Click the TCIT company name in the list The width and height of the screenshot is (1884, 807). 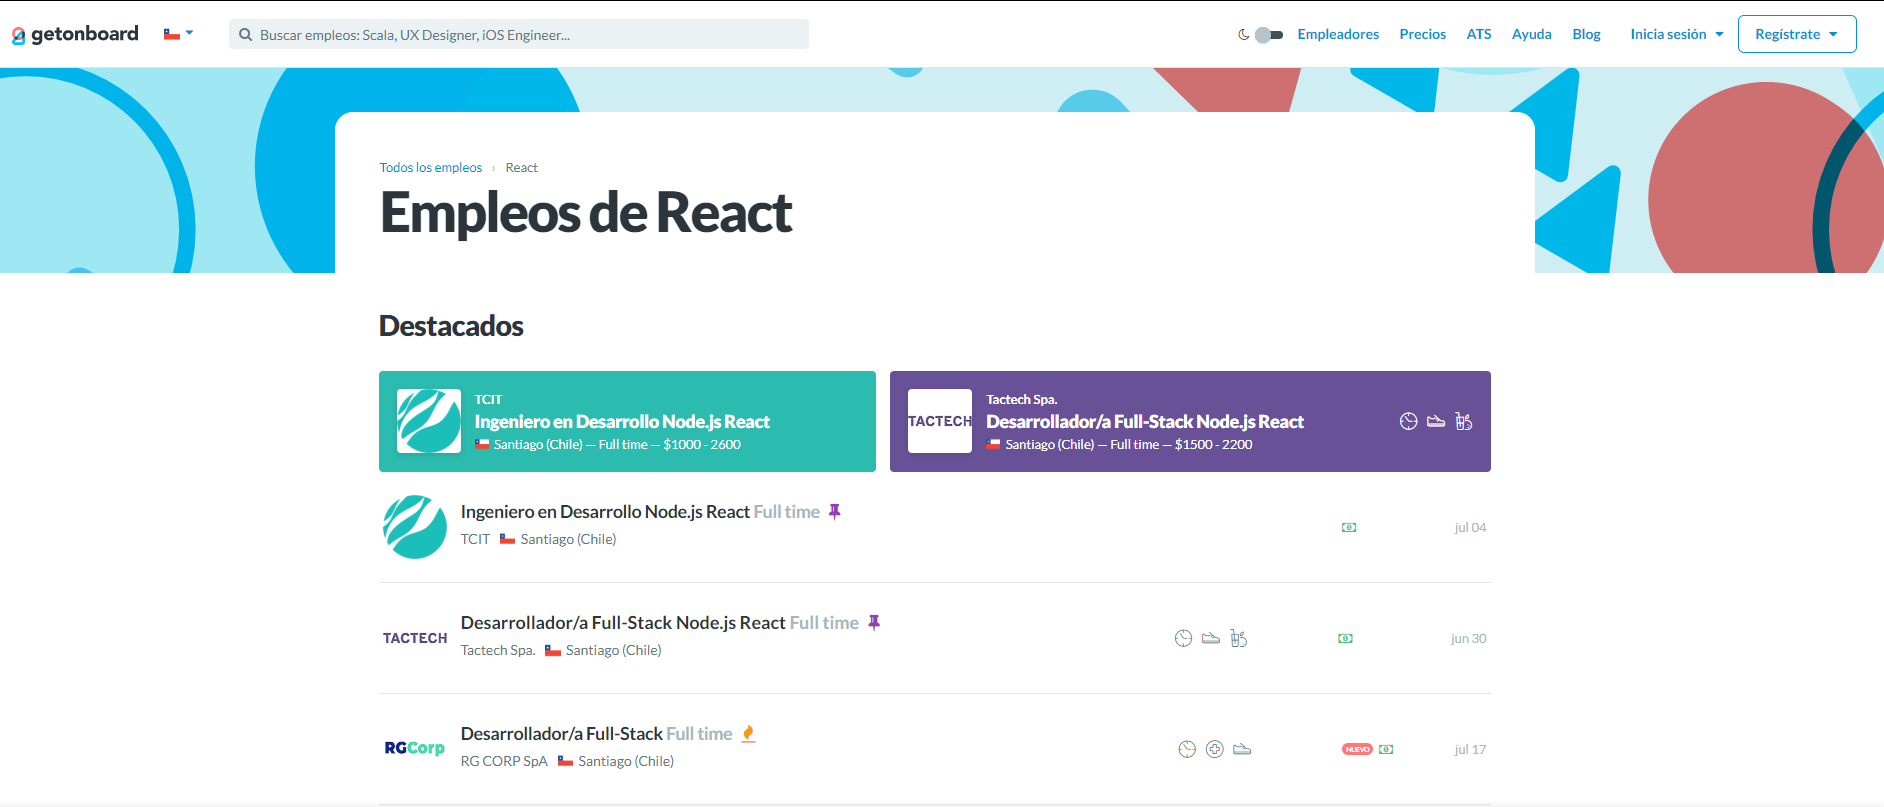tap(475, 539)
